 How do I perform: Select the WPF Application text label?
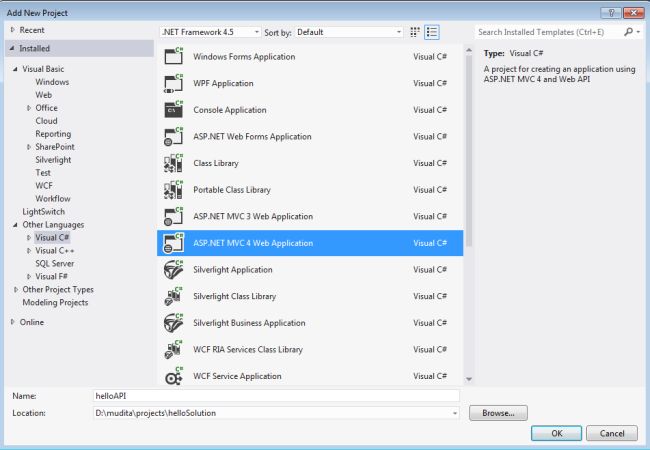pyautogui.click(x=223, y=83)
